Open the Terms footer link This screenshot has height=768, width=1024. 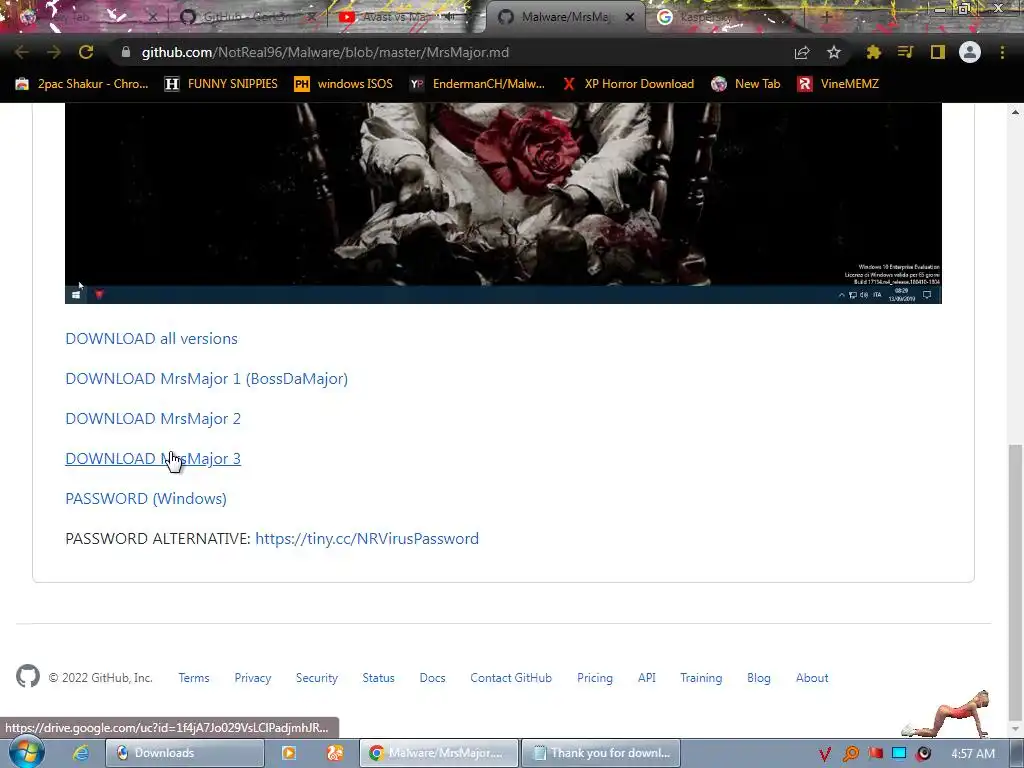pyautogui.click(x=194, y=678)
